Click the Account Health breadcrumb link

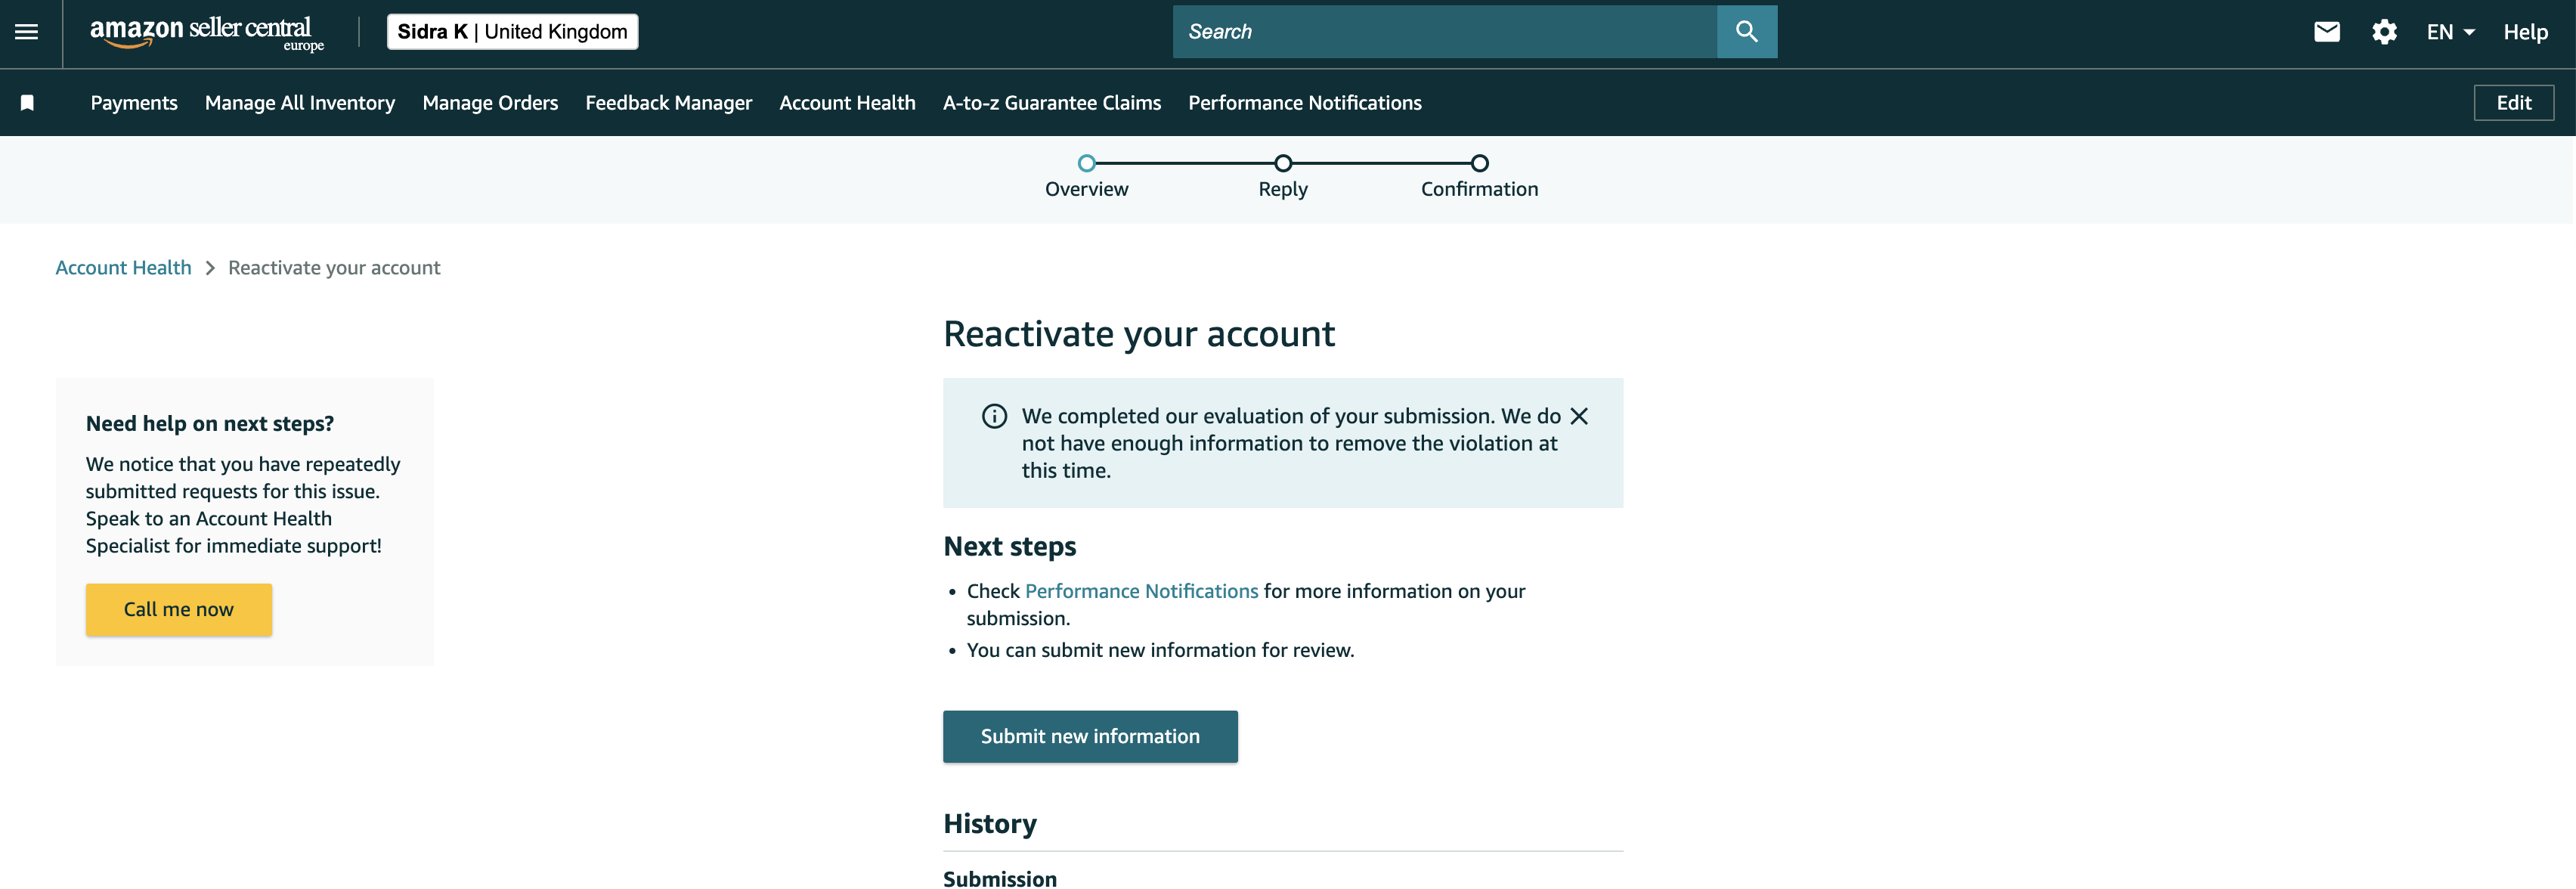coord(123,268)
